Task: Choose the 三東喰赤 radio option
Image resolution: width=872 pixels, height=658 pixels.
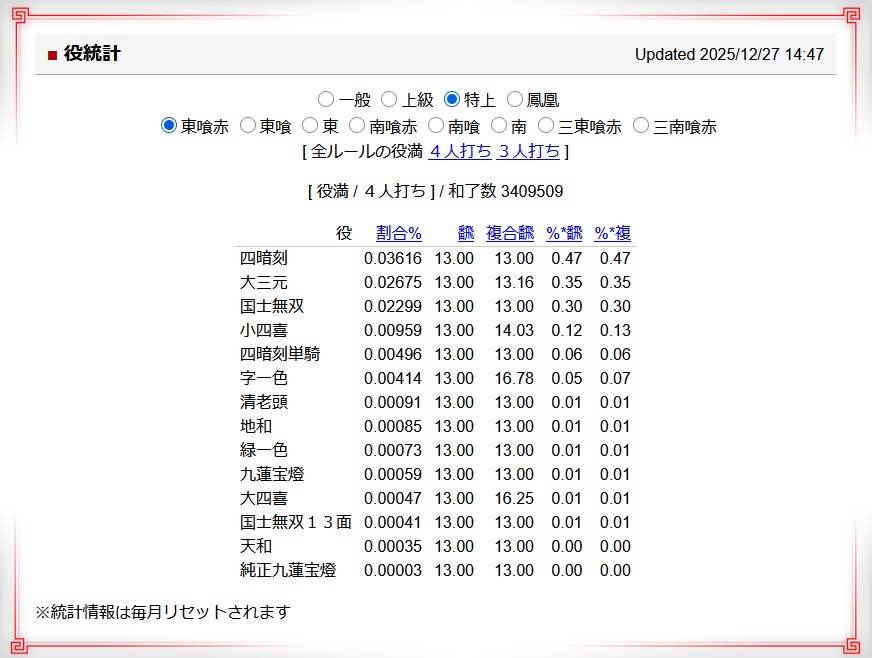Action: point(546,126)
